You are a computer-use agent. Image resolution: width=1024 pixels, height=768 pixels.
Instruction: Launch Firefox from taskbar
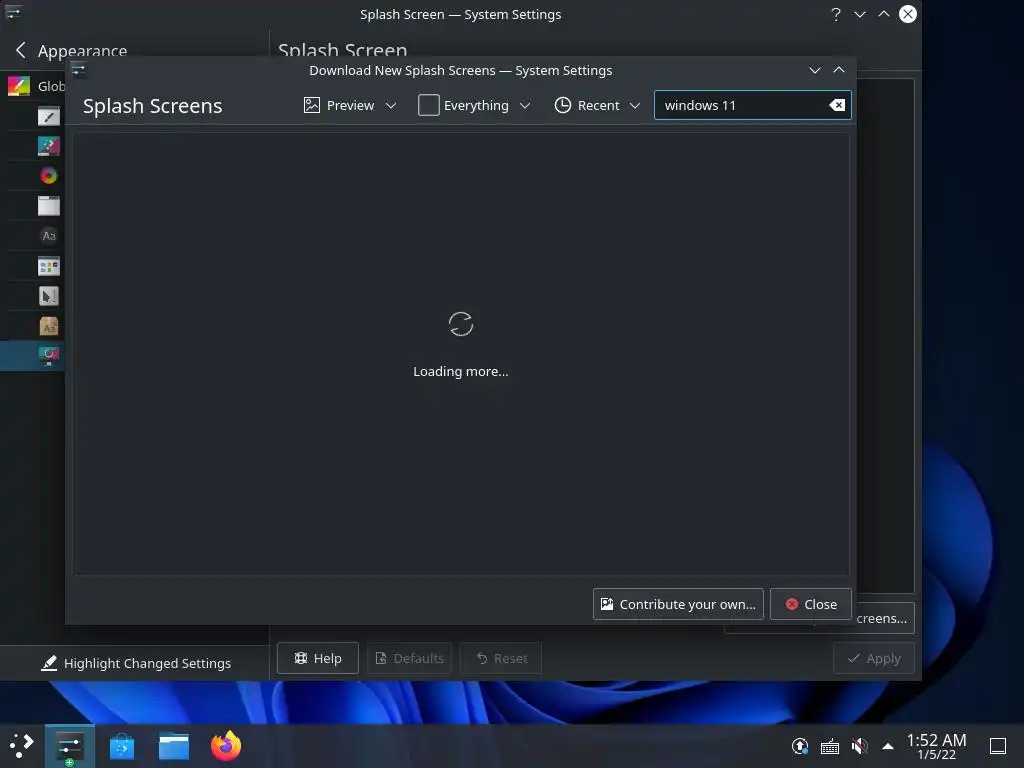(x=226, y=746)
